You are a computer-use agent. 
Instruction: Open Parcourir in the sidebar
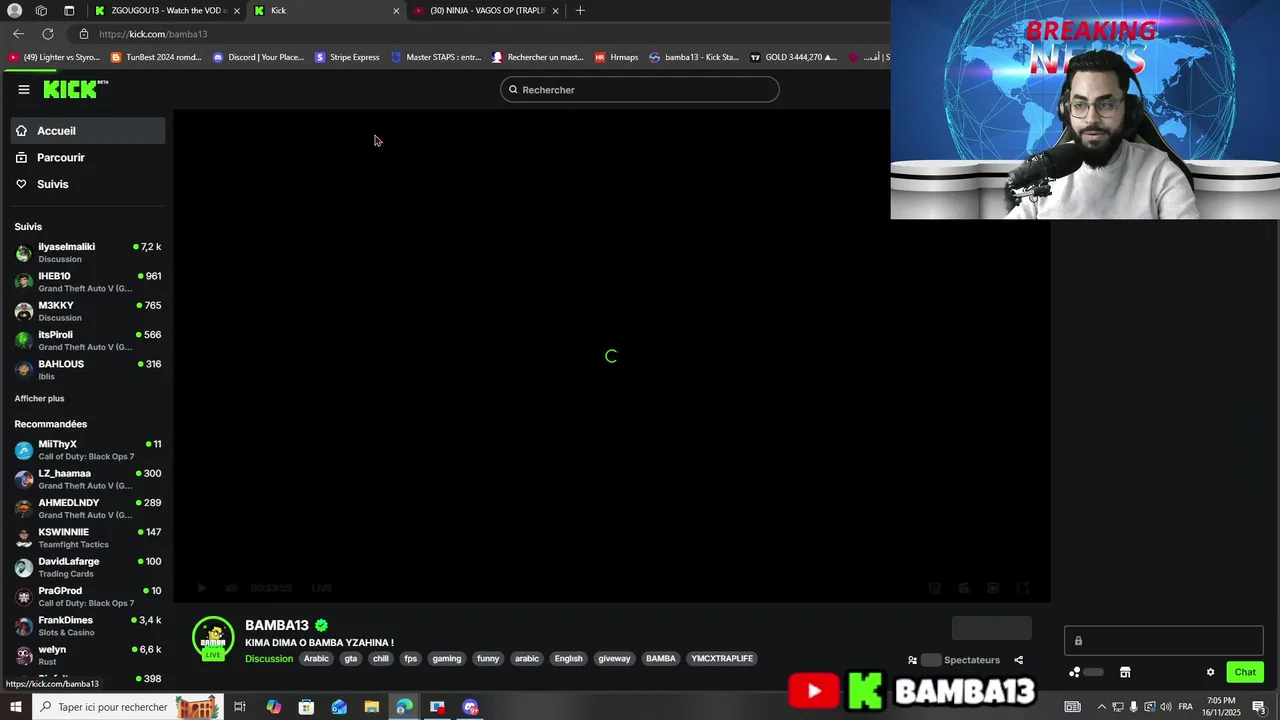point(88,157)
